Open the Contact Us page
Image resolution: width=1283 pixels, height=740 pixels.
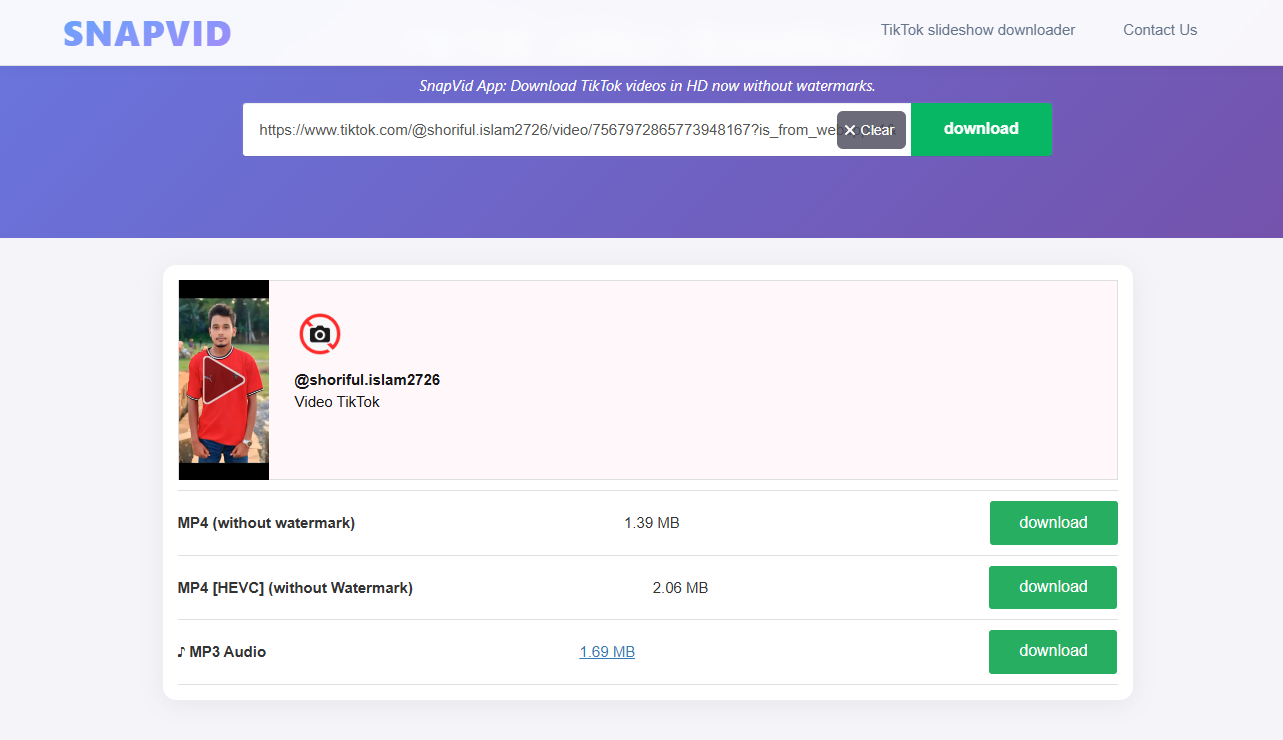point(1159,30)
